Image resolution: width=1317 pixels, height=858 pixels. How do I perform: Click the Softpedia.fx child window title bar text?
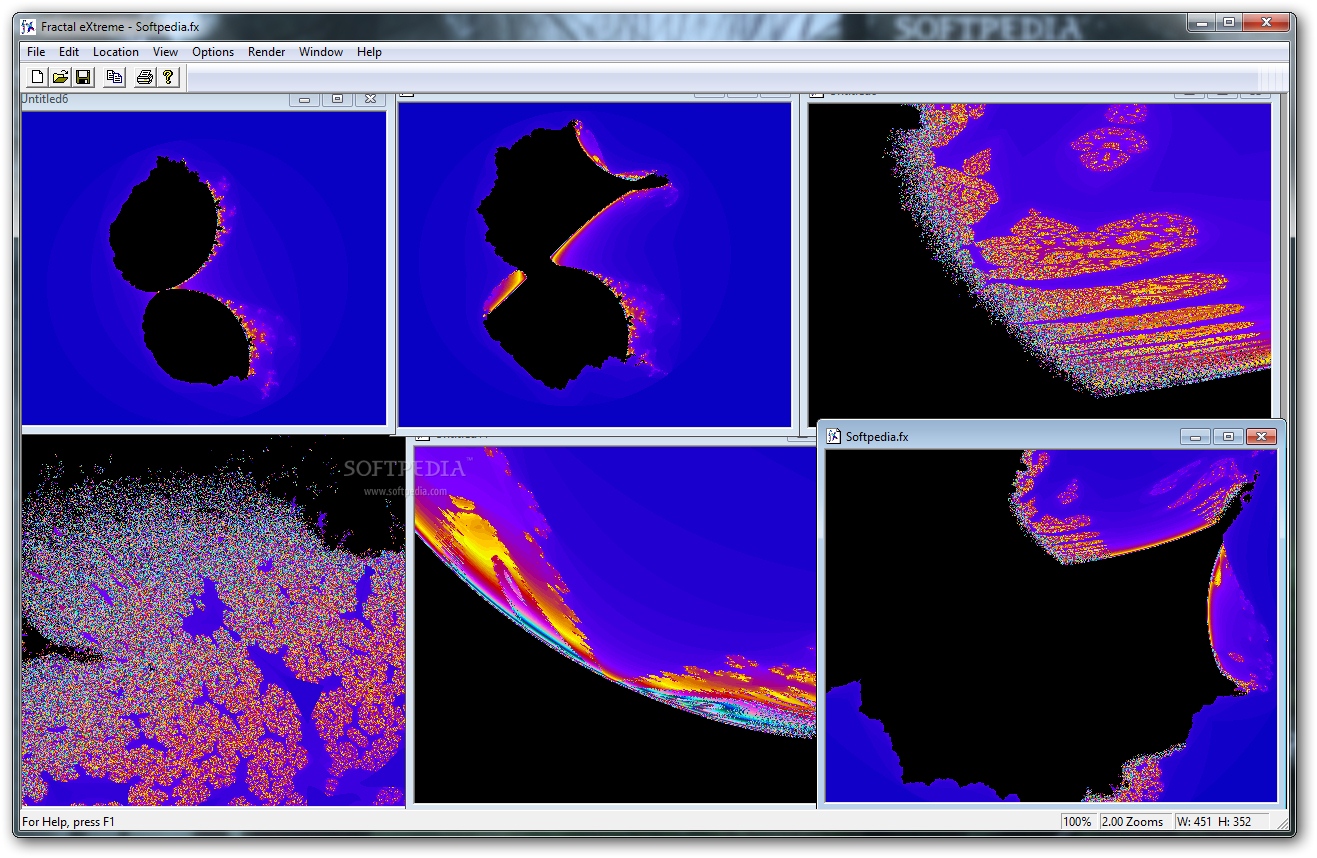click(877, 437)
